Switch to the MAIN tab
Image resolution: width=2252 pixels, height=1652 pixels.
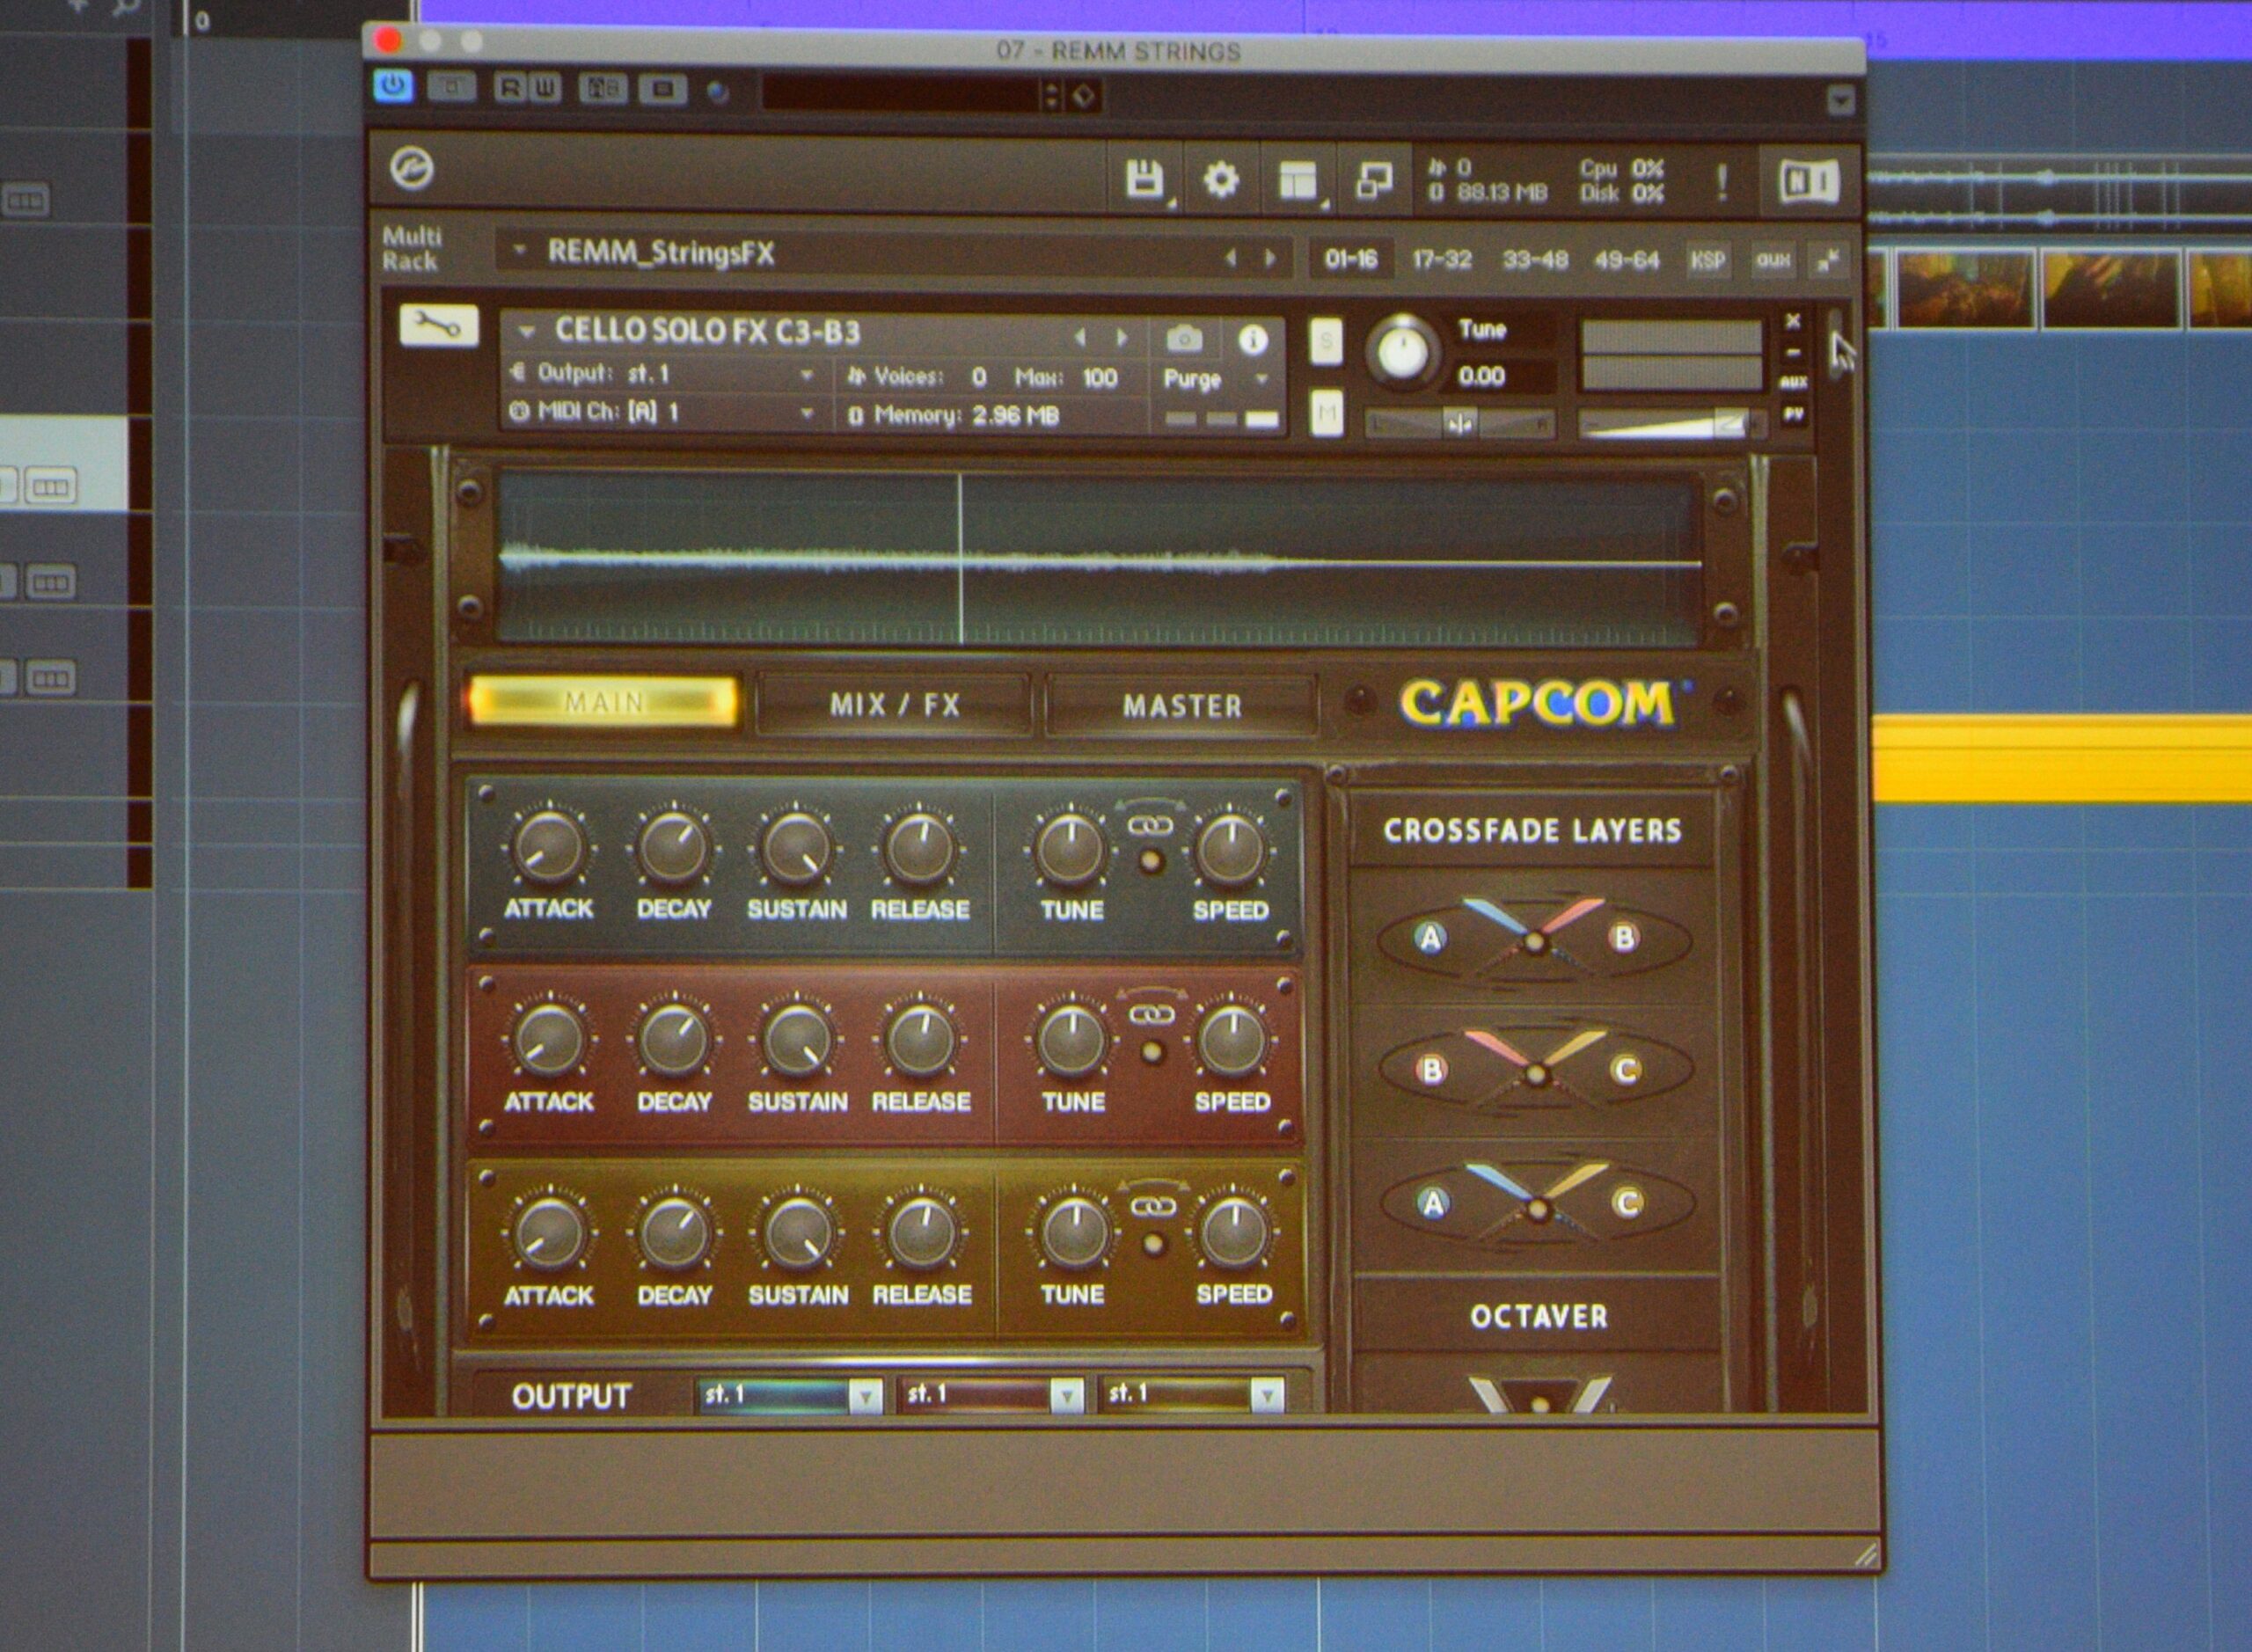[x=603, y=703]
